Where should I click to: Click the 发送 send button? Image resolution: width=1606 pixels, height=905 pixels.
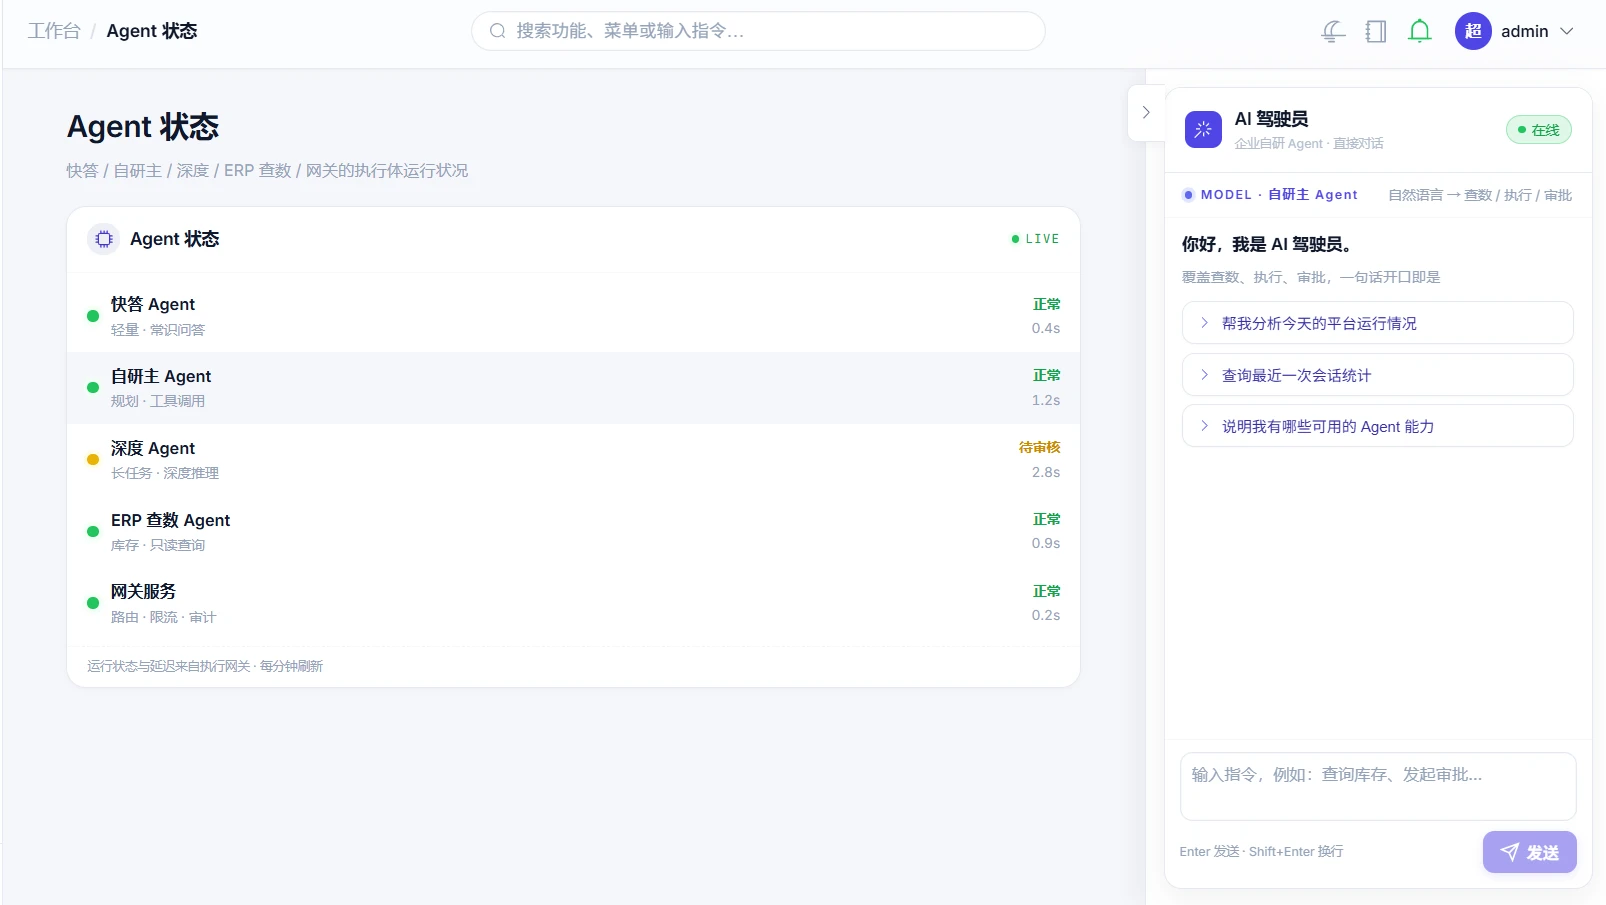1529,852
